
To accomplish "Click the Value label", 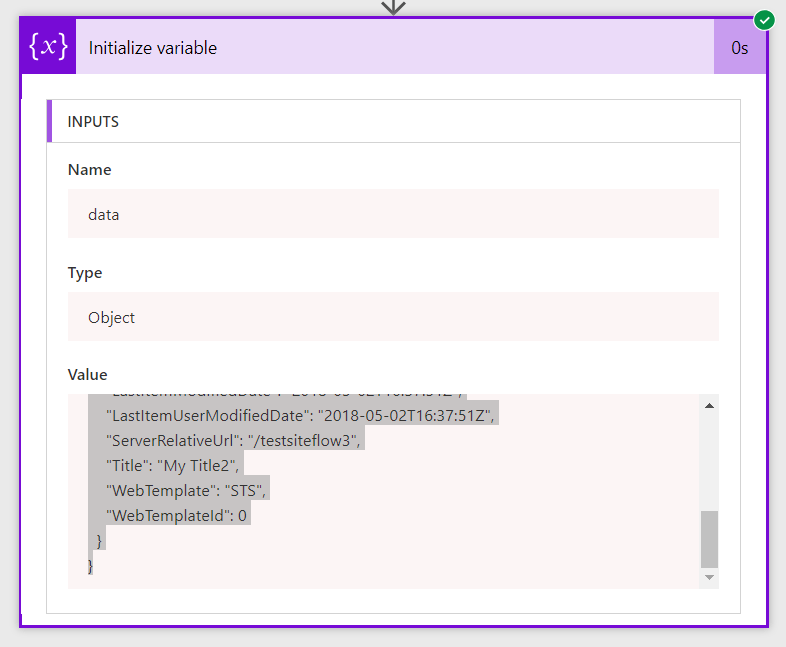I will [87, 375].
